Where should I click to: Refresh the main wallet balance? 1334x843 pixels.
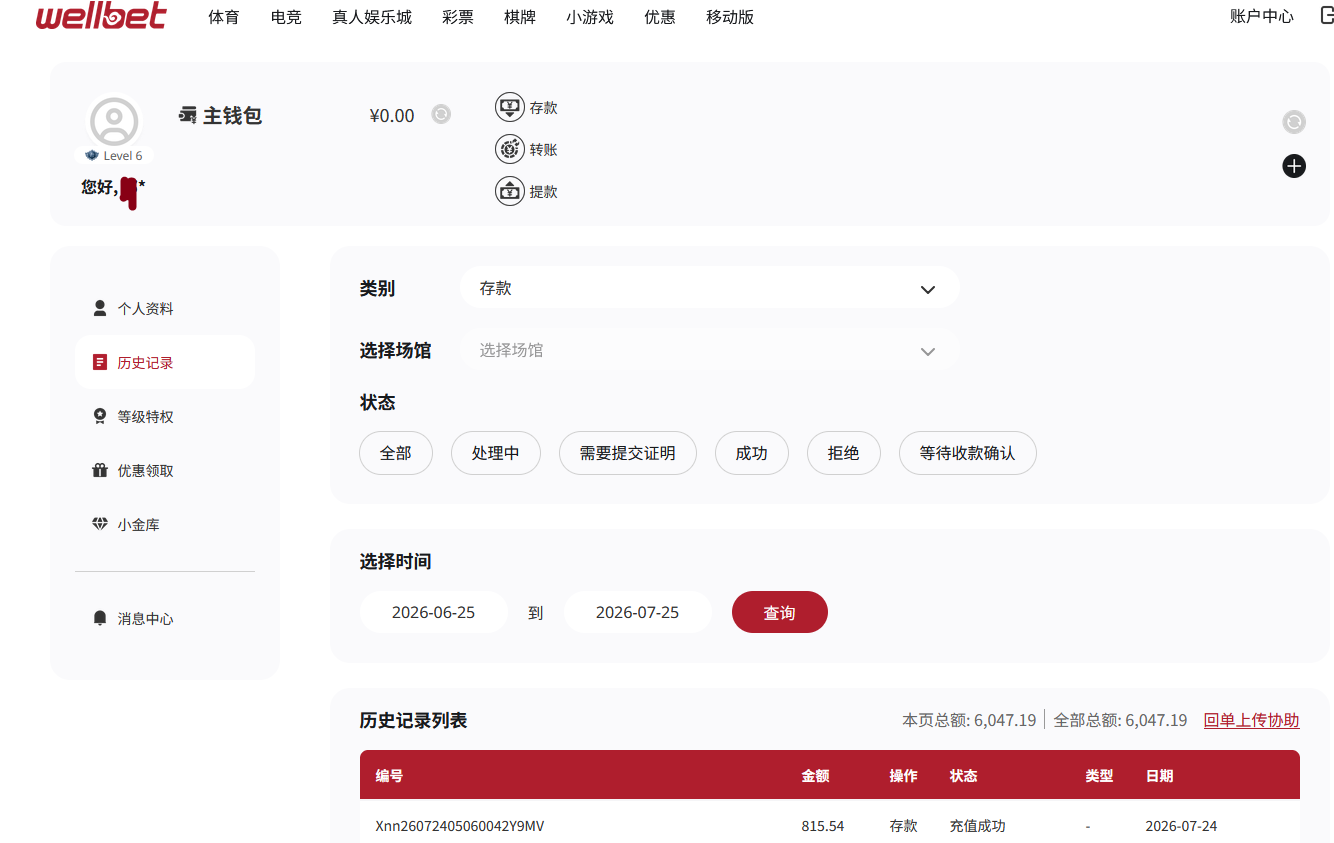coord(441,114)
